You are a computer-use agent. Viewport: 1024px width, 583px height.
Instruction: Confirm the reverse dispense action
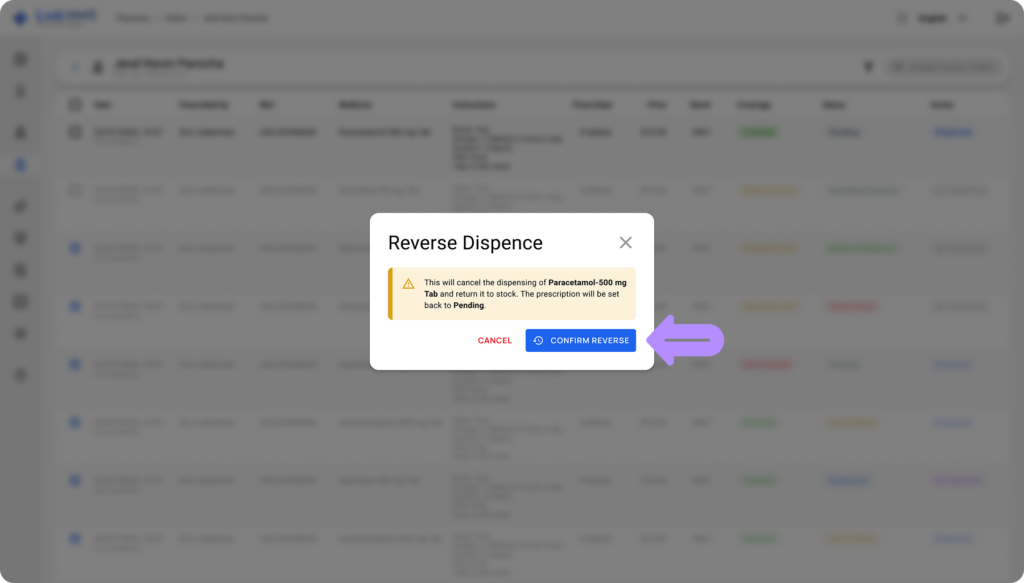tap(581, 340)
